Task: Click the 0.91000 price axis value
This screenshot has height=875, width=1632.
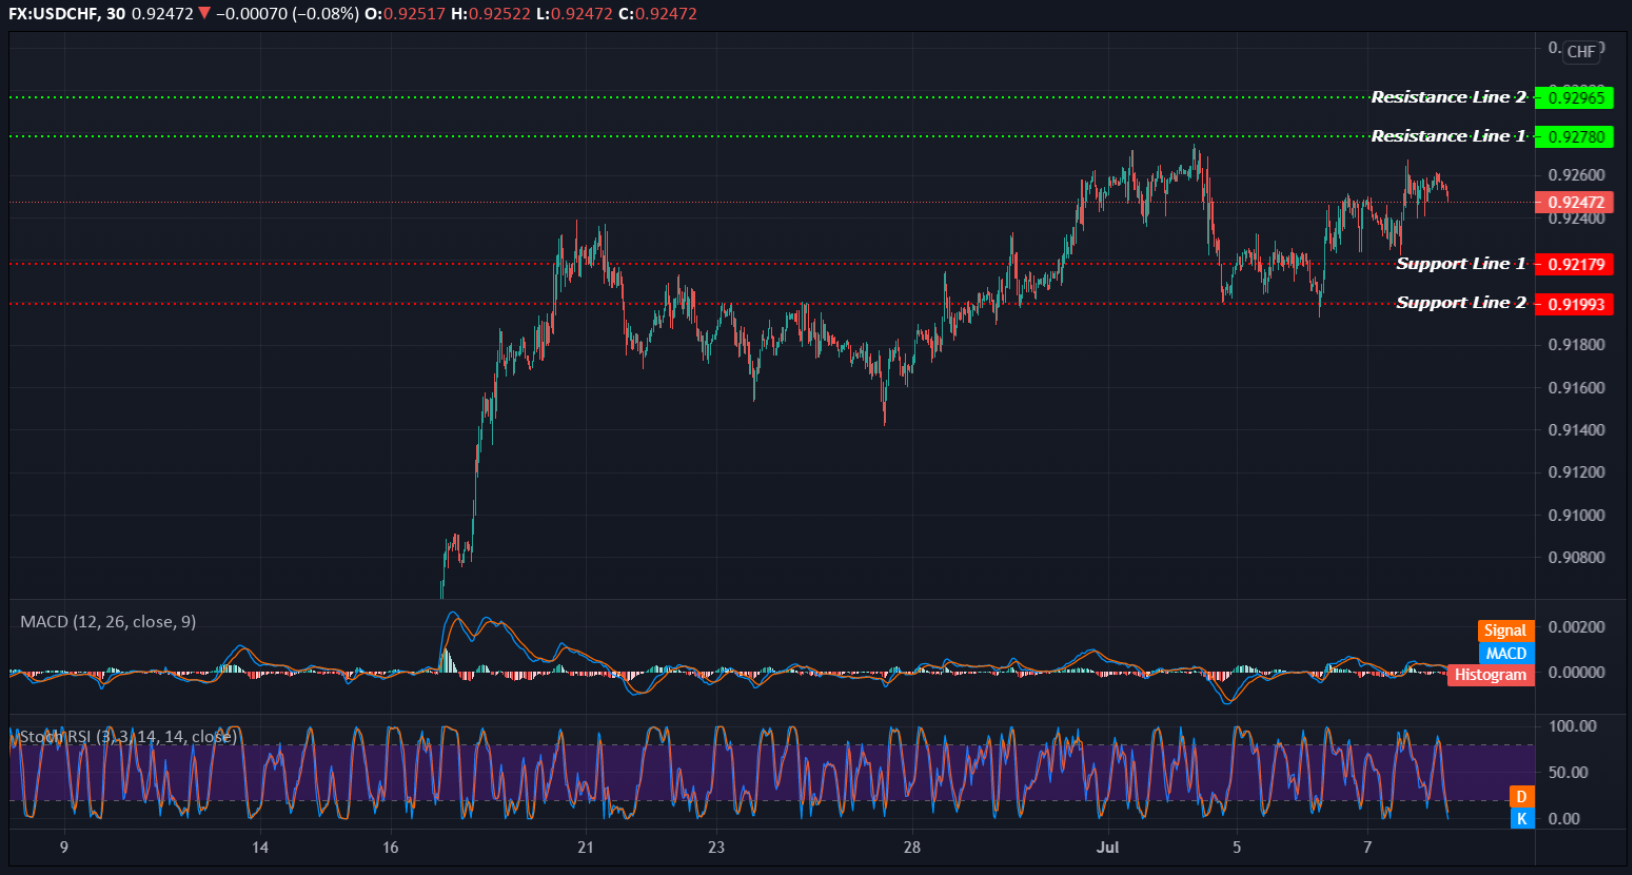Action: pyautogui.click(x=1576, y=515)
